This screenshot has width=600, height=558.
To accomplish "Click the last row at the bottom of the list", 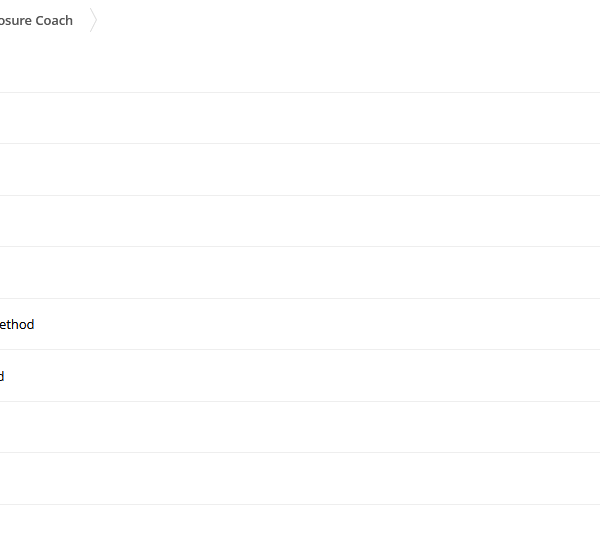I will click(x=300, y=531).
